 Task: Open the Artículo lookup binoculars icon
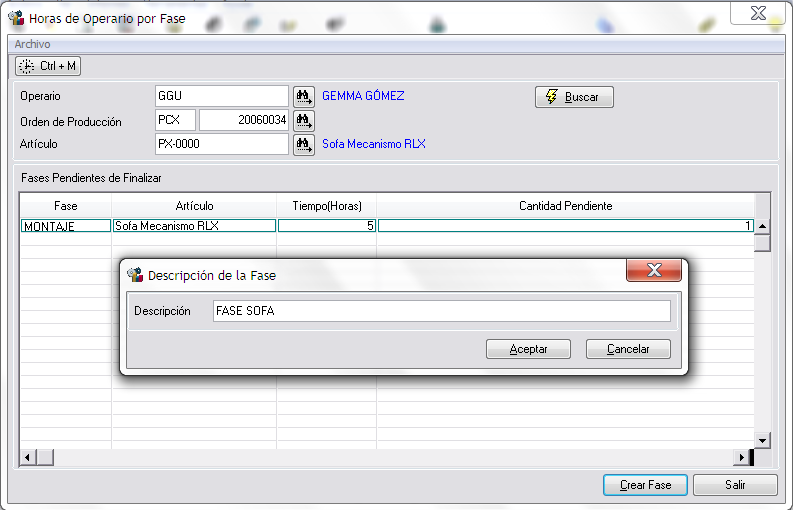coord(304,144)
